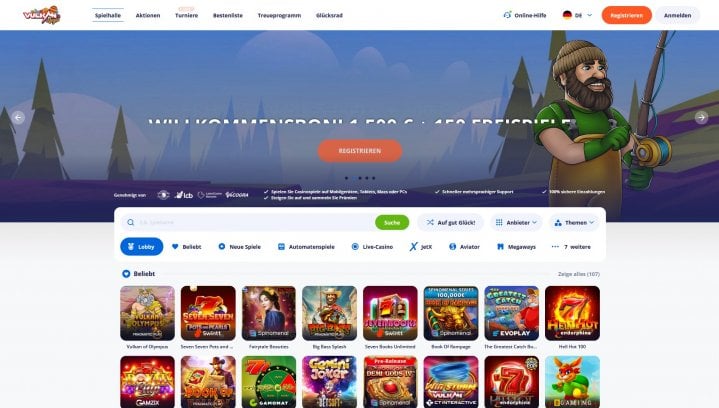Click the orange Registrieren header button
Screen dimensions: 719x408
626,15
